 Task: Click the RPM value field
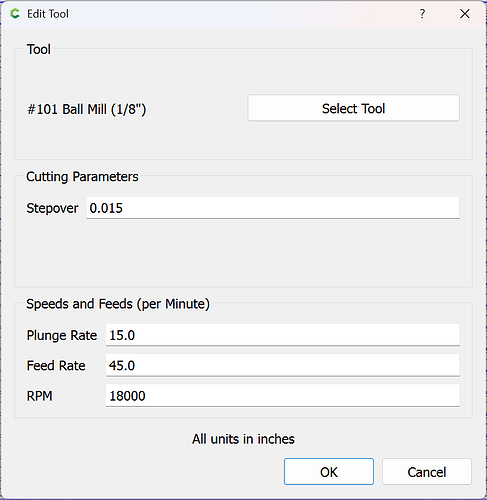click(283, 396)
